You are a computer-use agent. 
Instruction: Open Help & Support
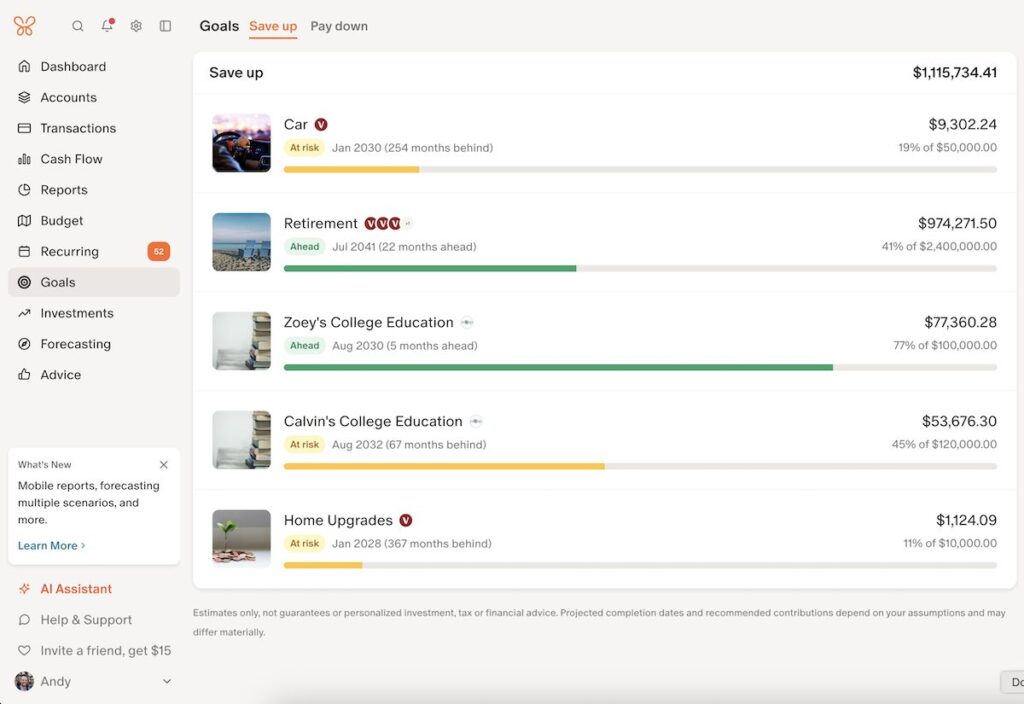point(94,619)
